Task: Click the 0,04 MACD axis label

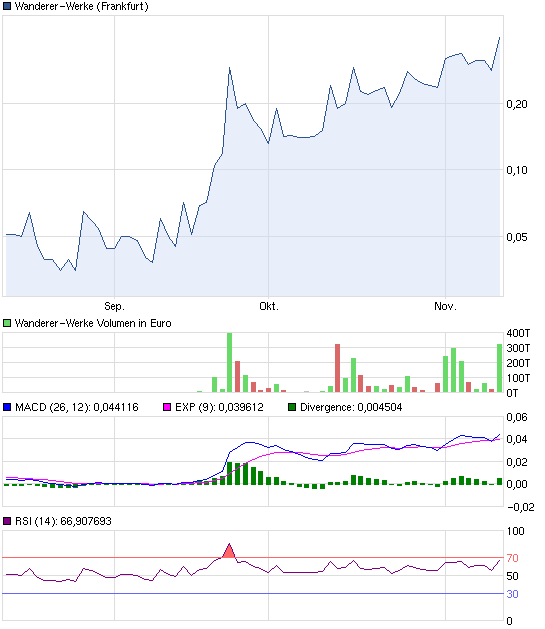Action: (x=517, y=440)
